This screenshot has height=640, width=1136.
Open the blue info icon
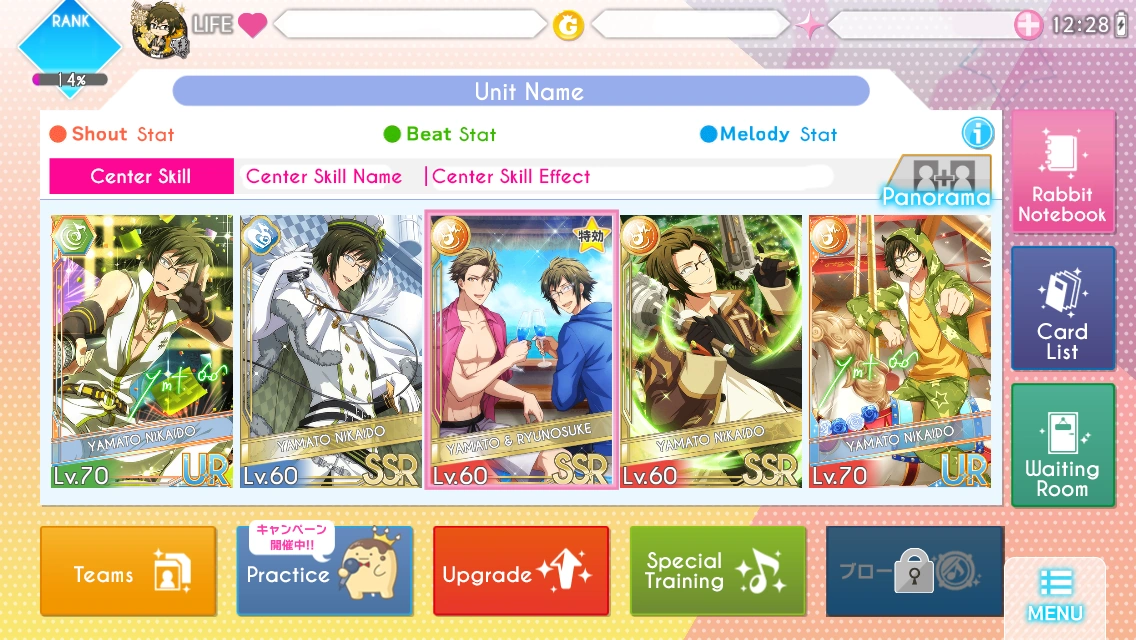977,134
